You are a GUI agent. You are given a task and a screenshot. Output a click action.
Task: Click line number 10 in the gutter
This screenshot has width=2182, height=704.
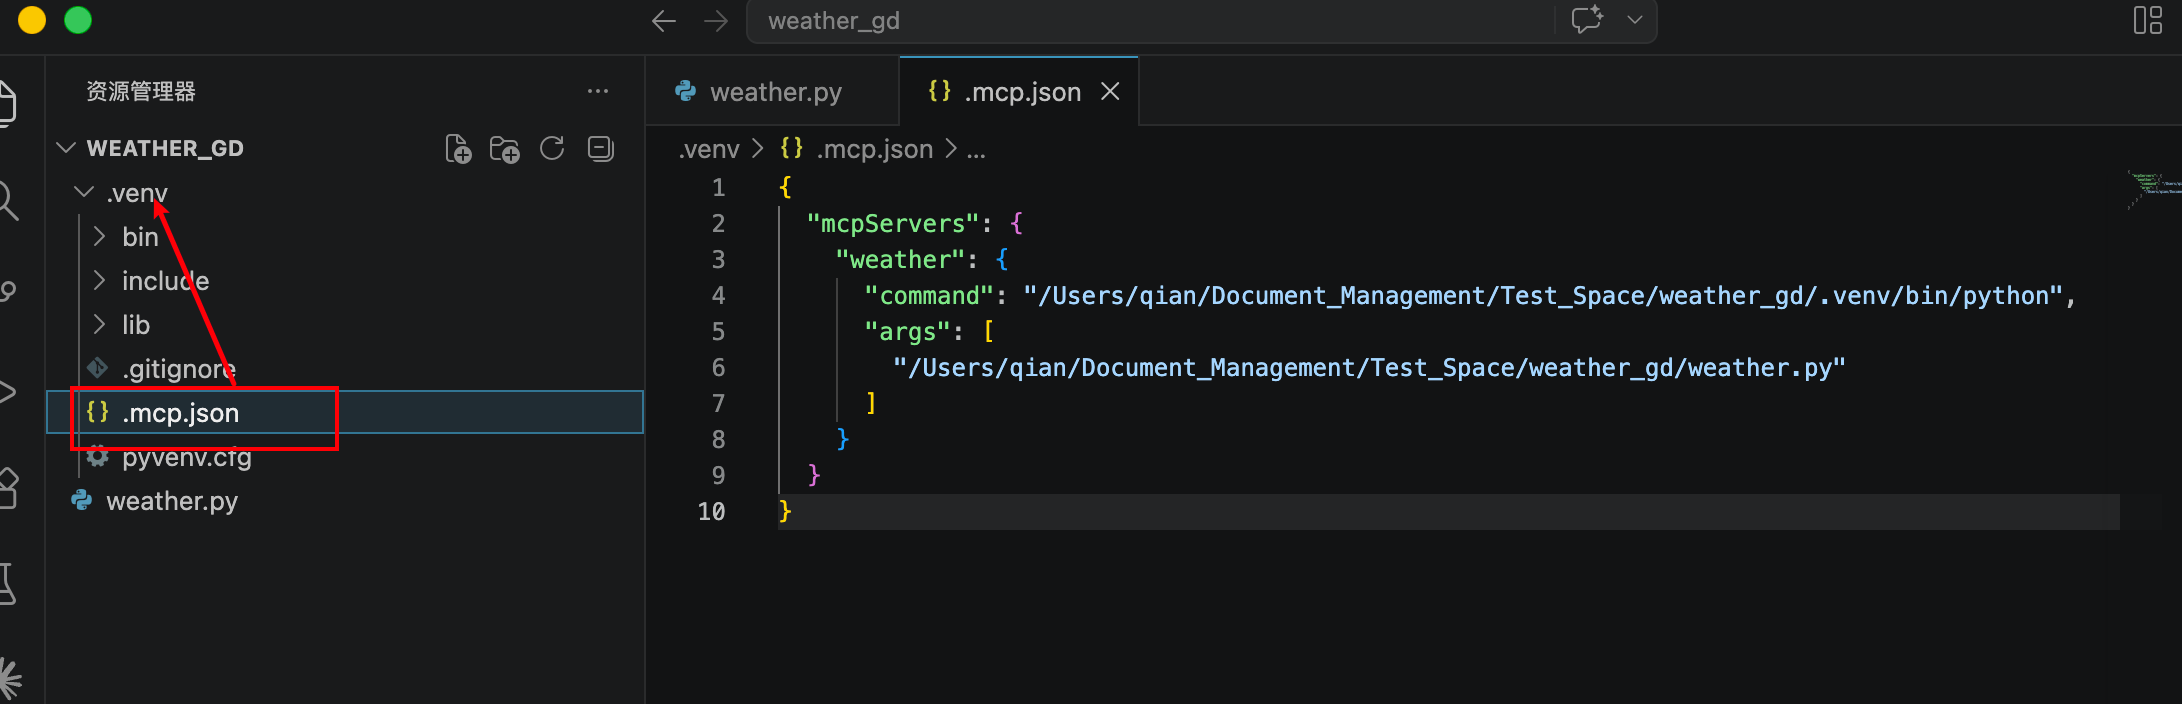click(711, 511)
